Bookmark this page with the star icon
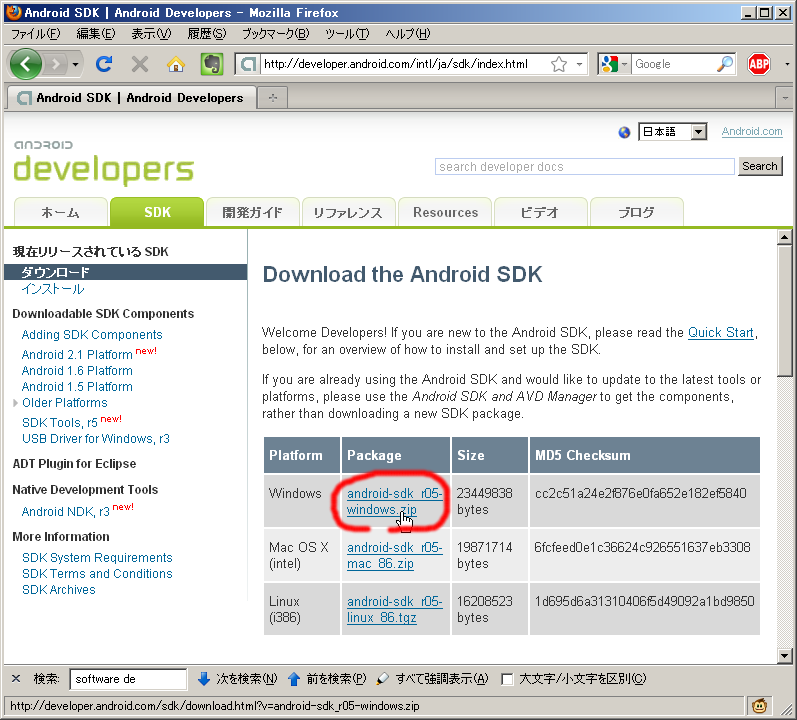 [559, 64]
